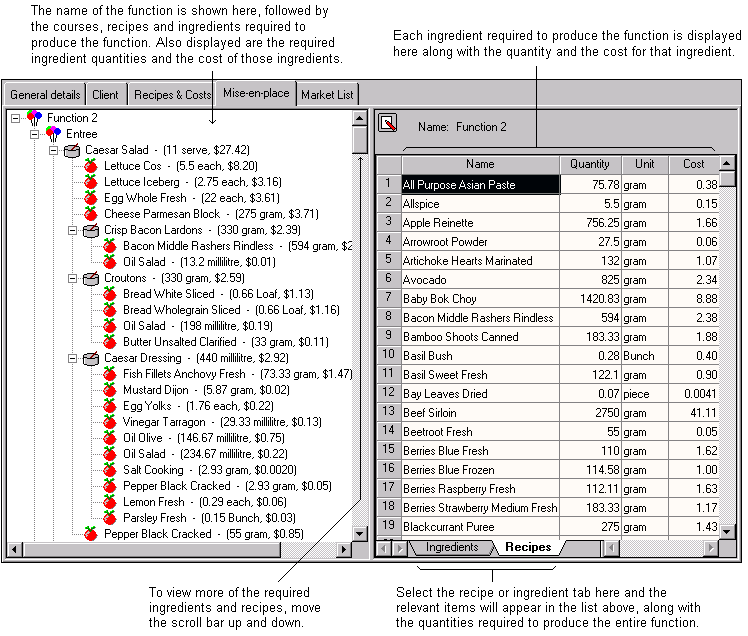Click the apple icon beside Butter Unsalted Clarified
748x636 pixels.
point(110,342)
